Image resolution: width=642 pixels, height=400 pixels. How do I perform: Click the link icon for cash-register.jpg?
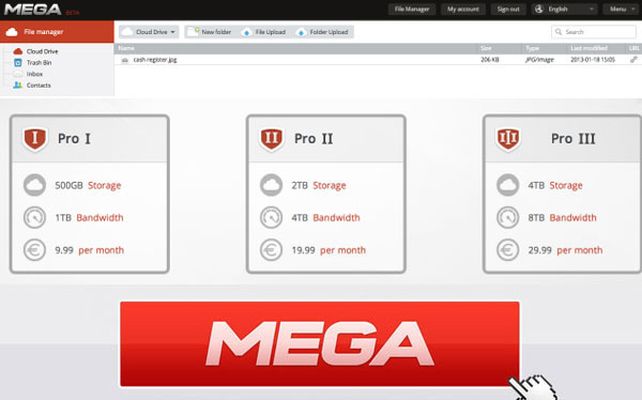pos(633,60)
